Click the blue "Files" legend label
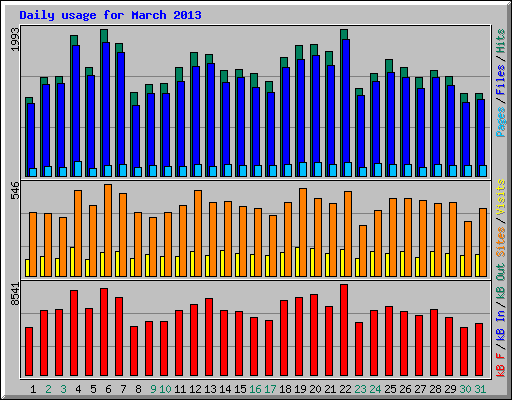The image size is (512, 400). pyautogui.click(x=501, y=80)
